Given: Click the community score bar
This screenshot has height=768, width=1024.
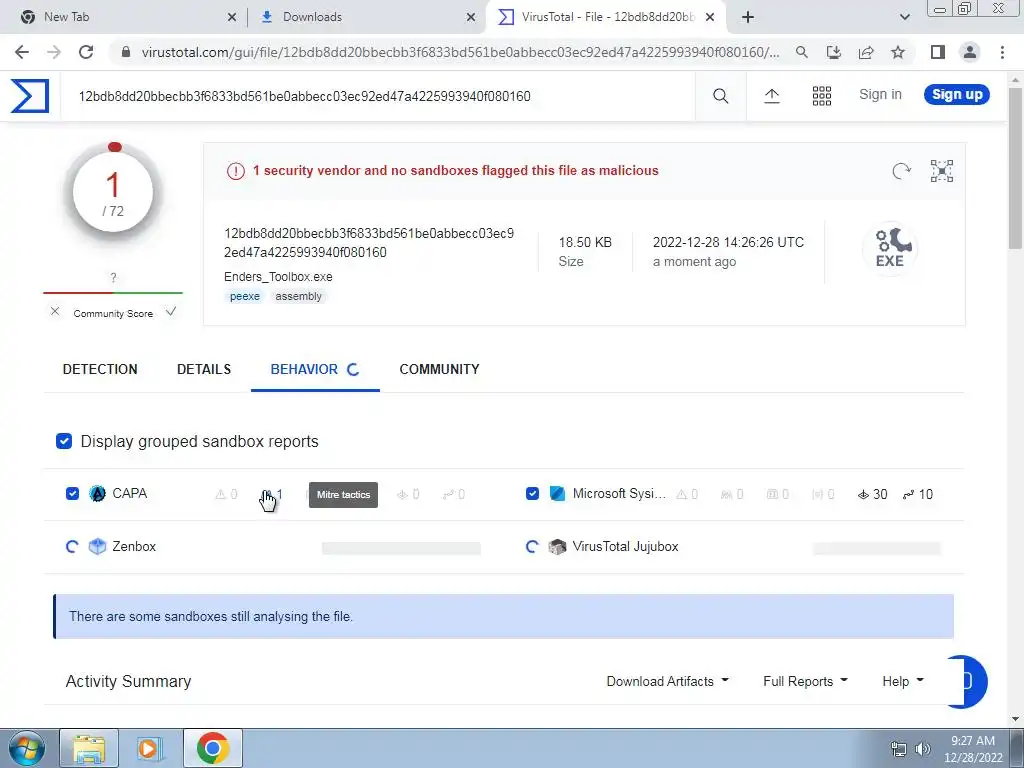Looking at the screenshot, I should click(x=113, y=293).
